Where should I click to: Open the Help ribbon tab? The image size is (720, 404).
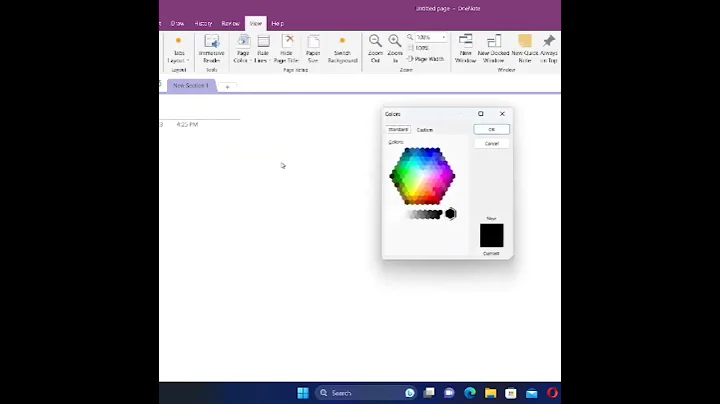(x=277, y=23)
